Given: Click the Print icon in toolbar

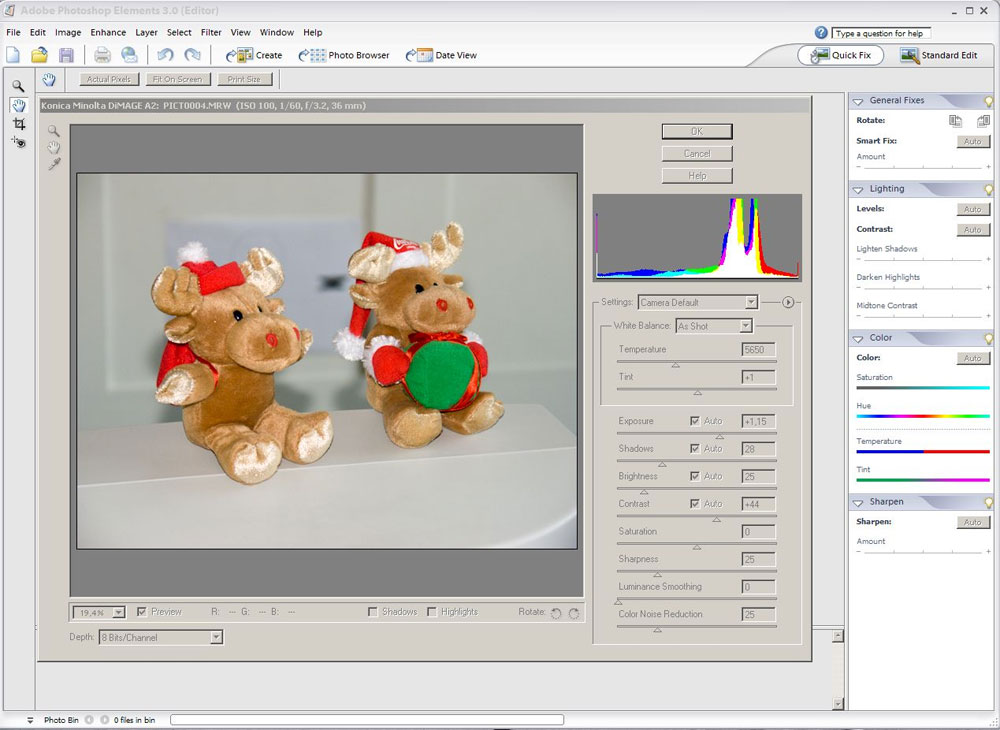Looking at the screenshot, I should 102,55.
